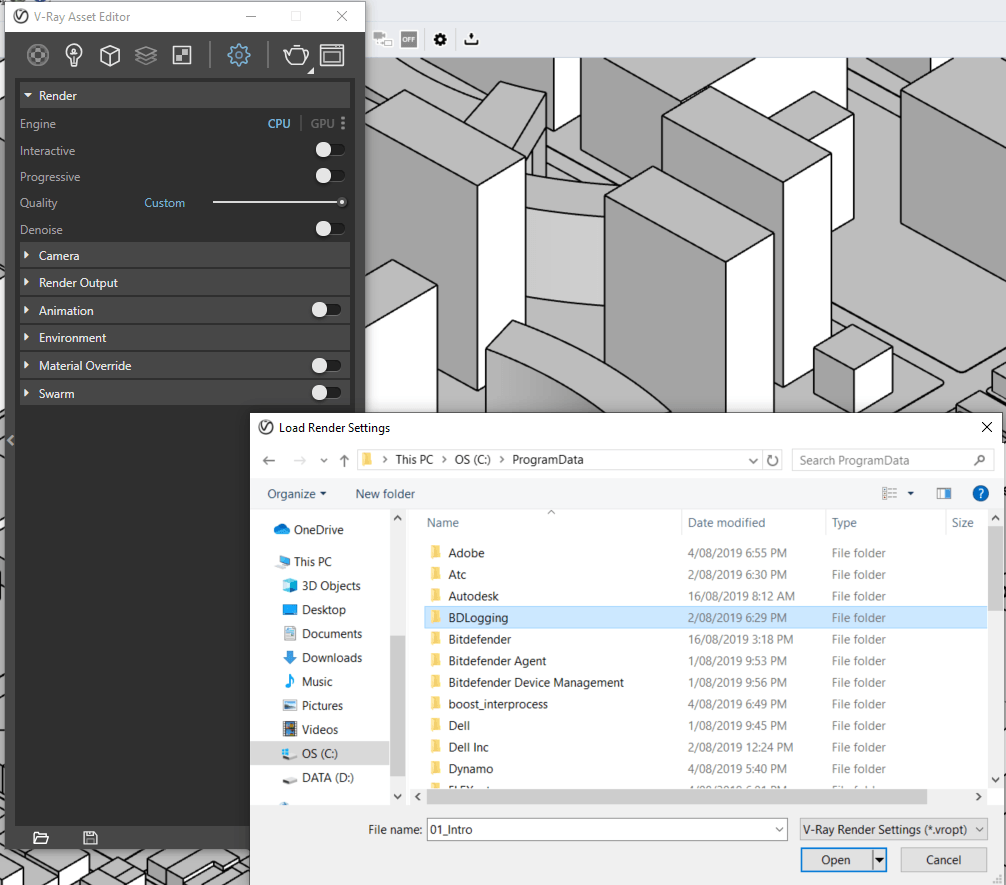Open file dialog help question mark
The image size is (1006, 885).
(980, 493)
